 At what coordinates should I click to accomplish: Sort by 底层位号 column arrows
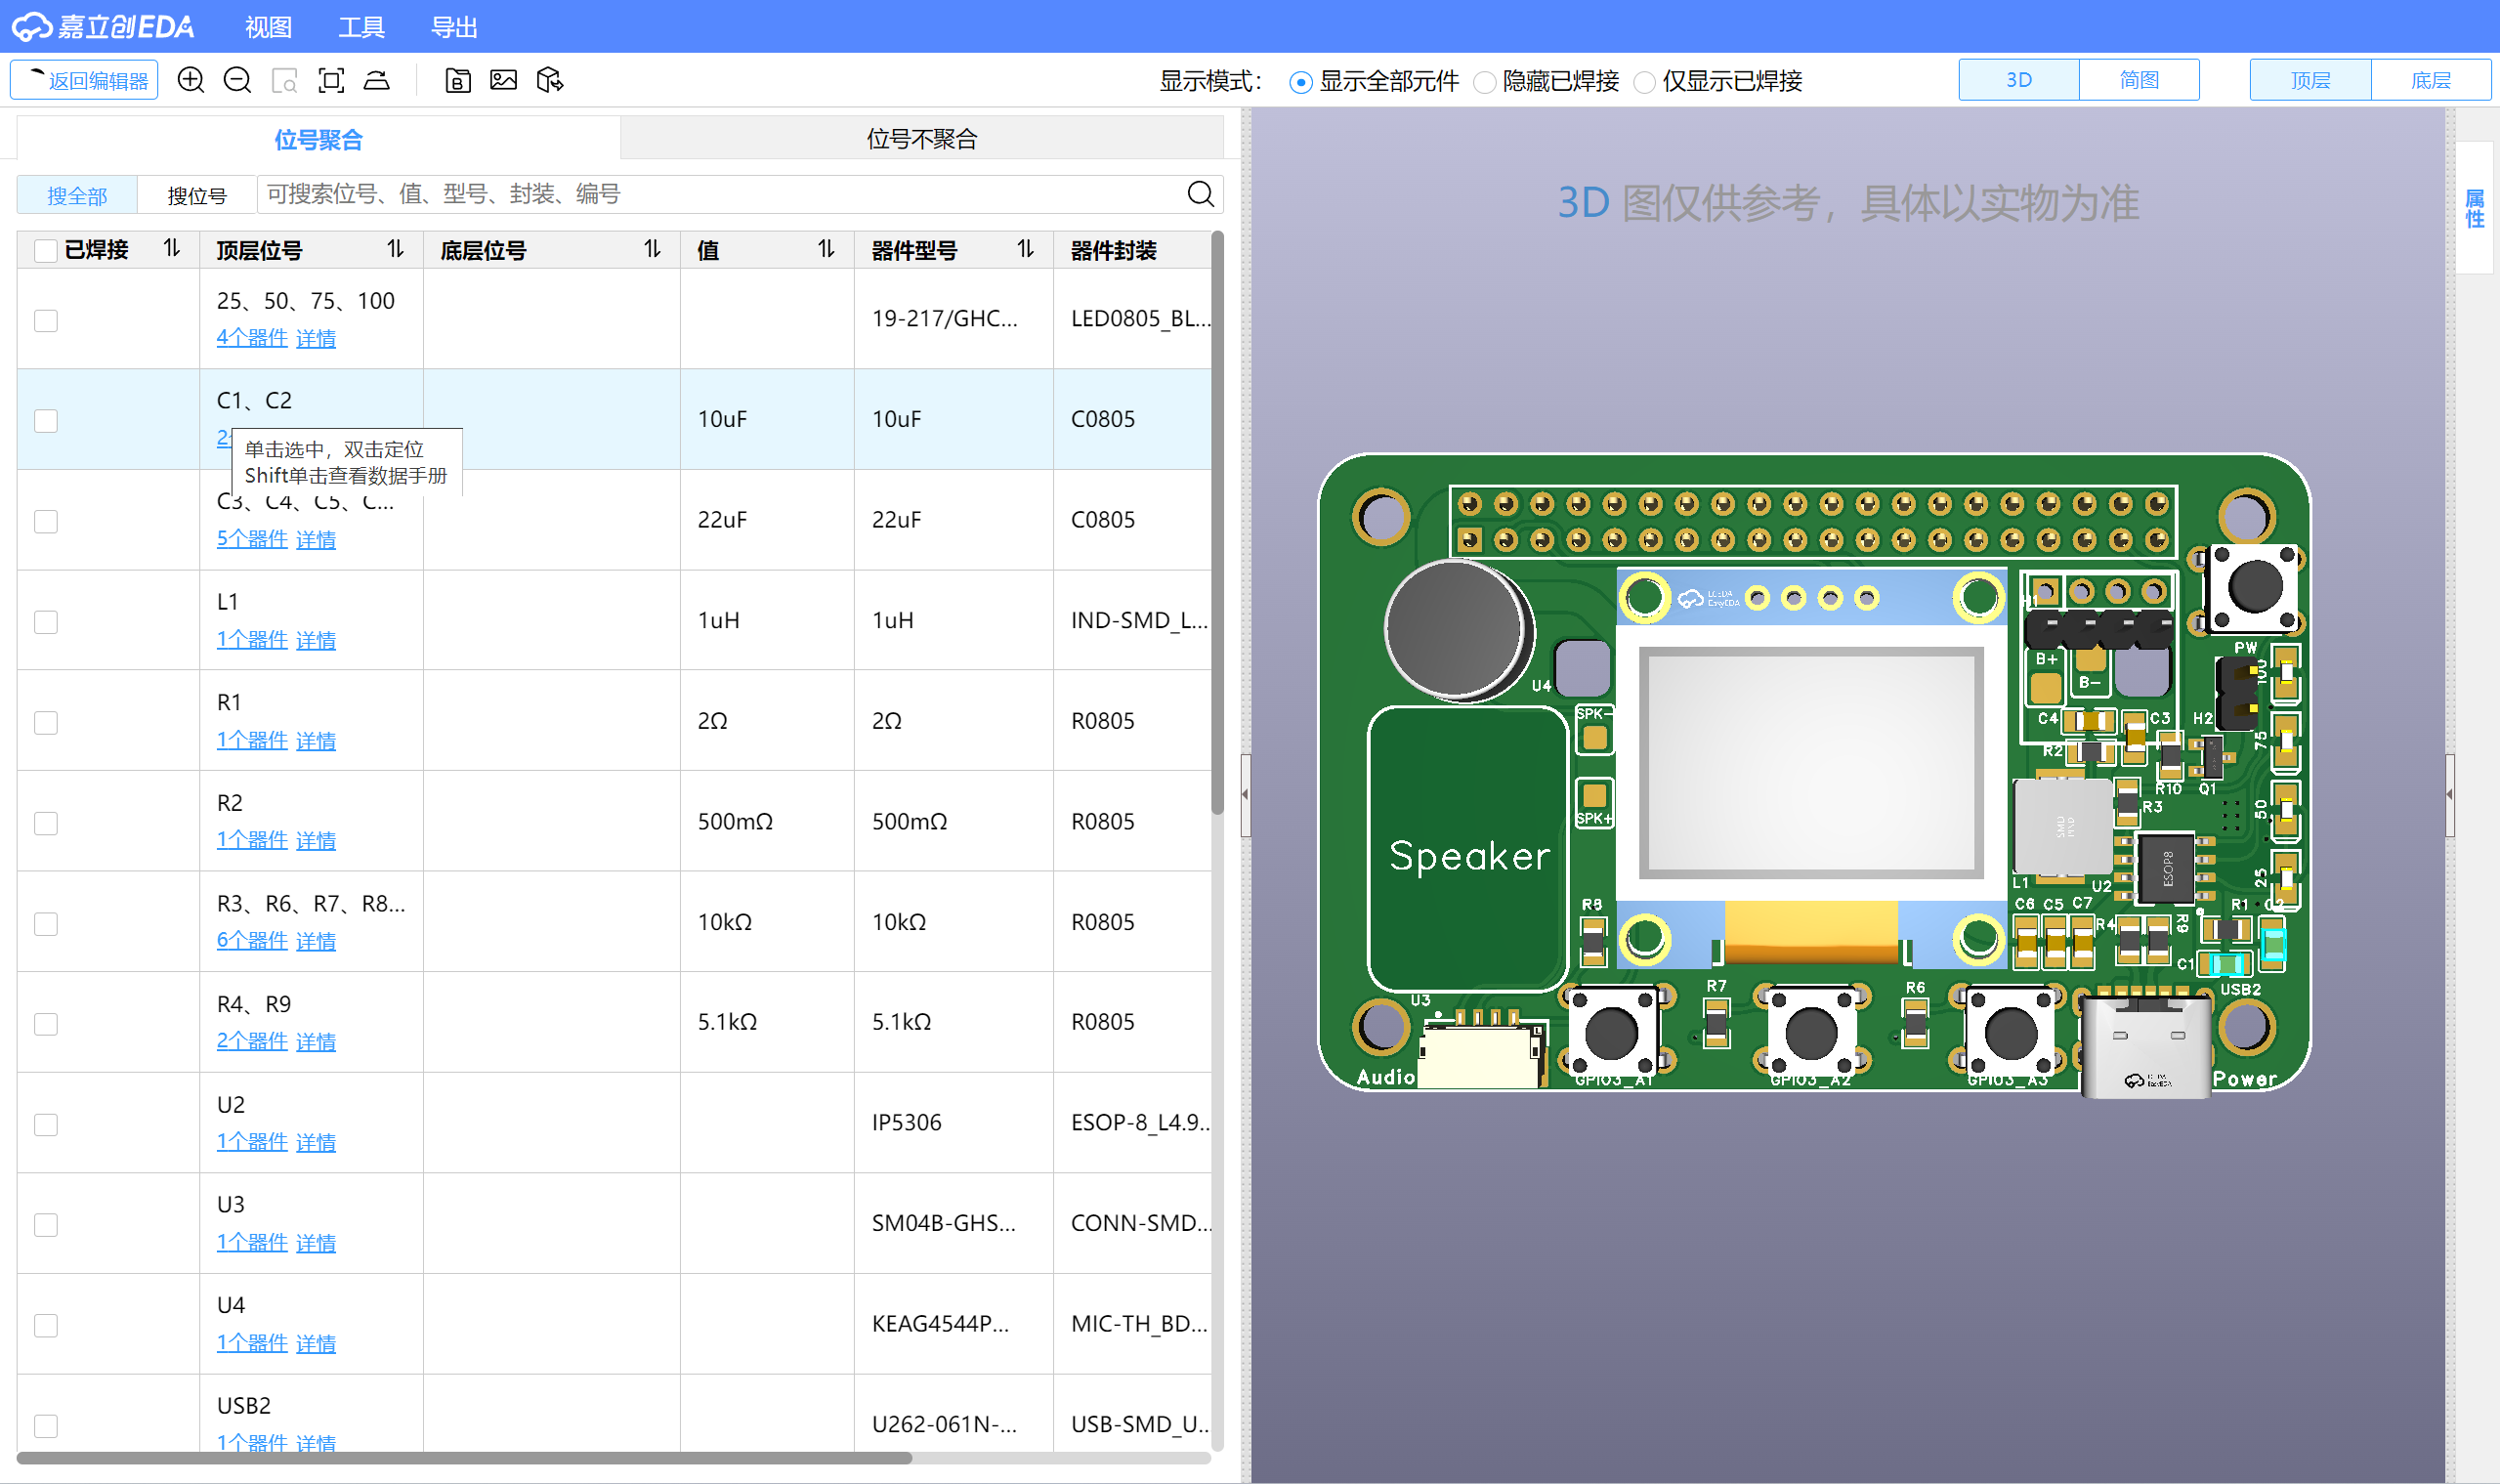click(x=653, y=248)
